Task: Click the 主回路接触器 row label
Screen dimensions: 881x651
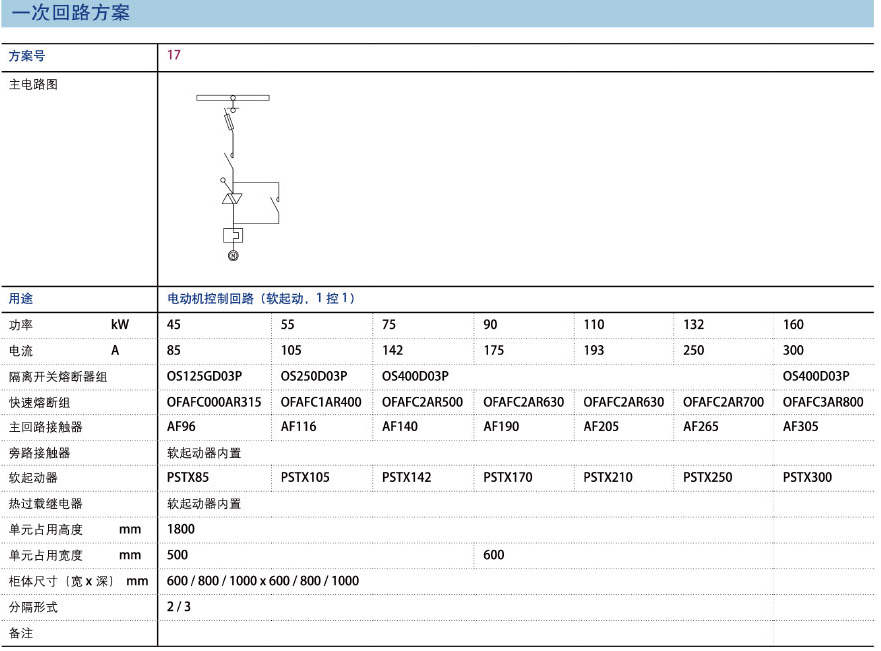Action: (46, 427)
